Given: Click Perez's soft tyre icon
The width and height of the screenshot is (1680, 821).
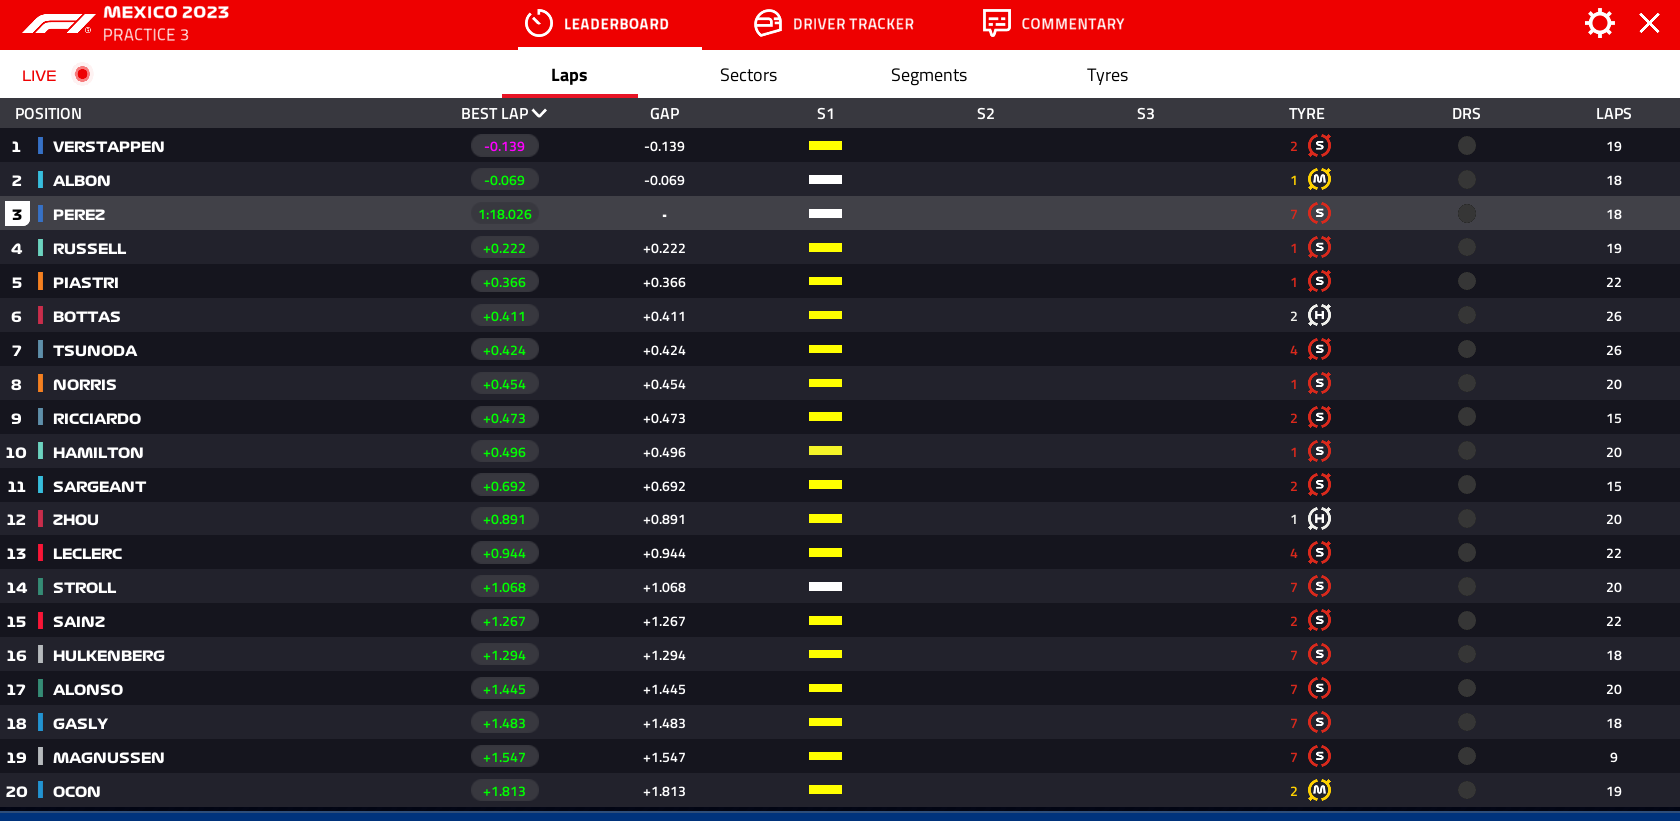Looking at the screenshot, I should 1320,213.
